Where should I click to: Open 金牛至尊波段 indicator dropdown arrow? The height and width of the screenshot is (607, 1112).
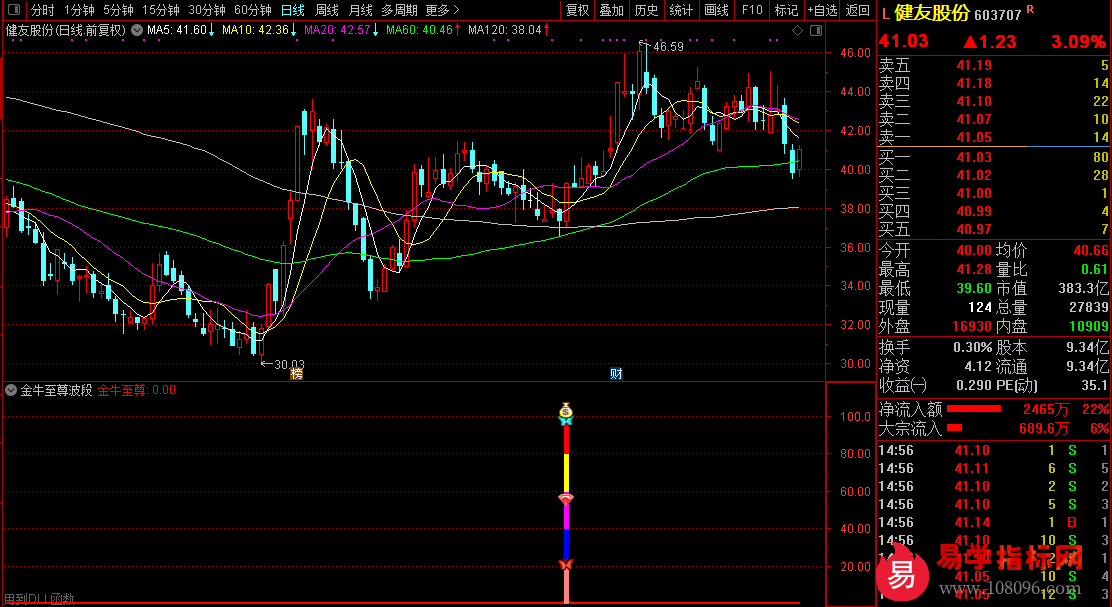click(11, 390)
